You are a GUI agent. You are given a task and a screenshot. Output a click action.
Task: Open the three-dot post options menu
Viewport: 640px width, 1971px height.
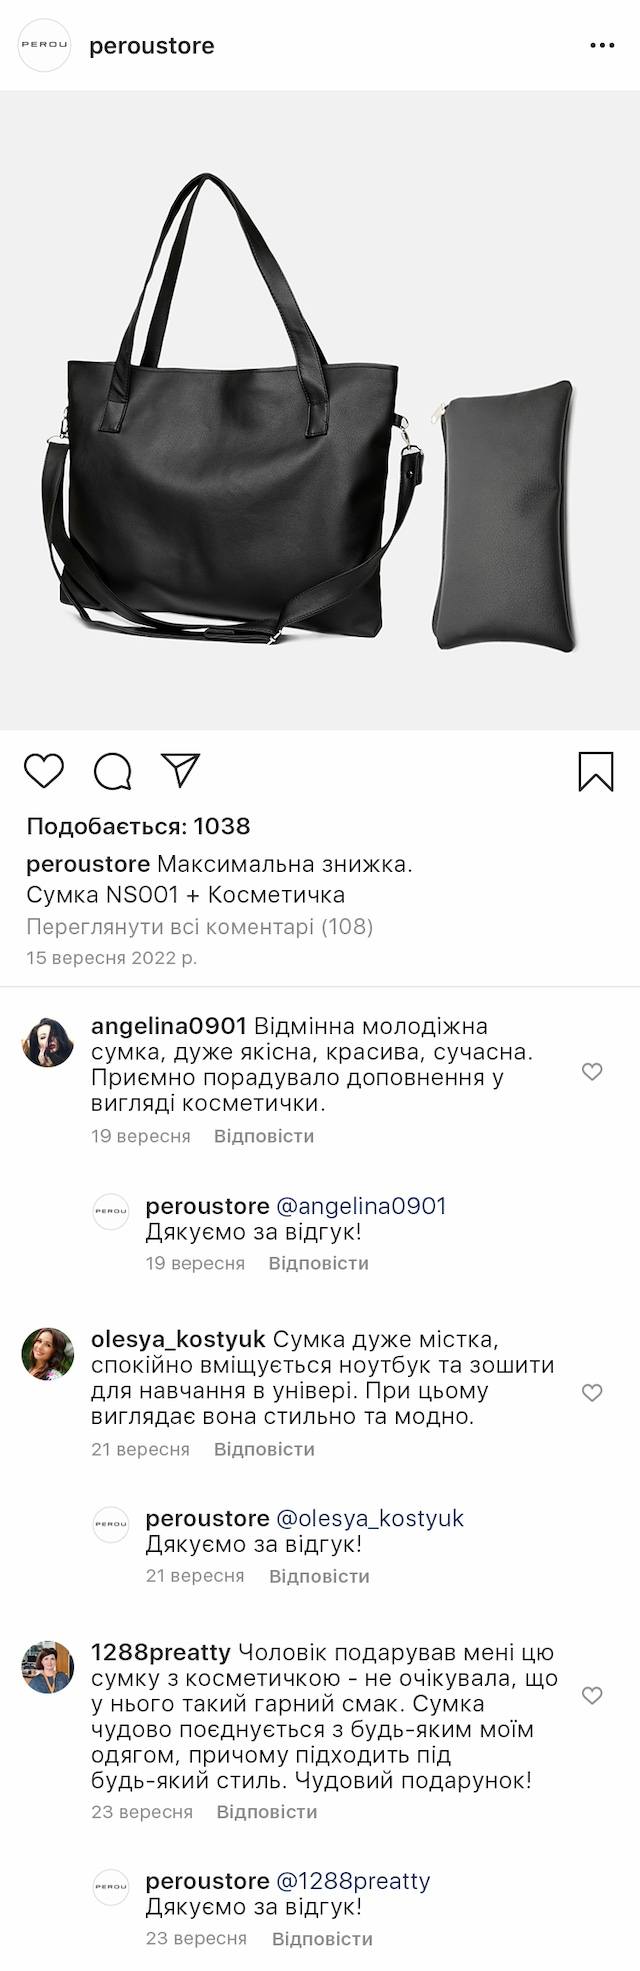pyautogui.click(x=602, y=46)
